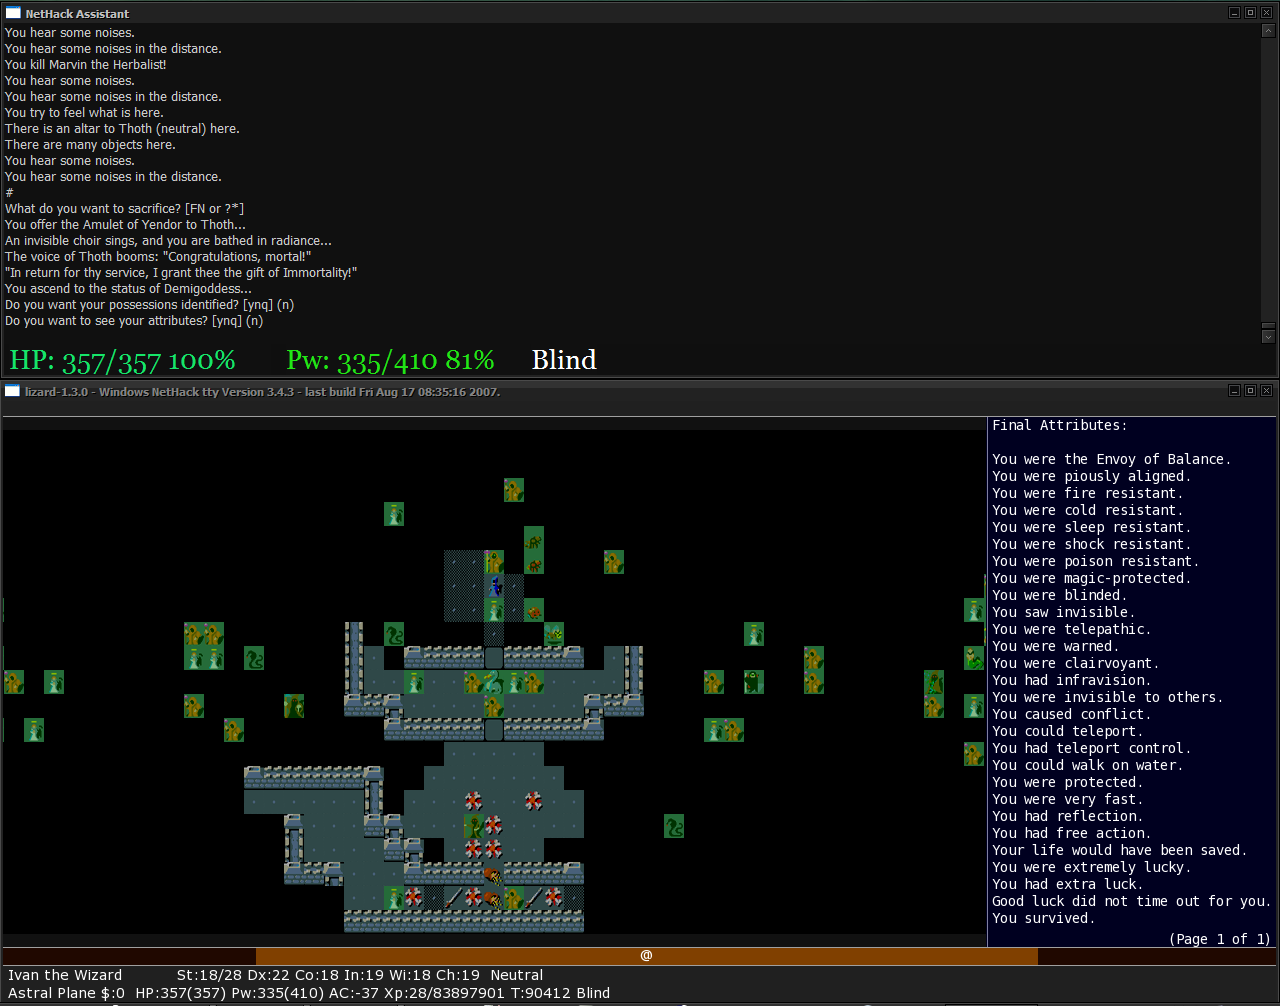Screen dimensions: 1280x1006
Task: Click the cloaked reaper tile holding a skull shield
Action: pyautogui.click(x=294, y=706)
